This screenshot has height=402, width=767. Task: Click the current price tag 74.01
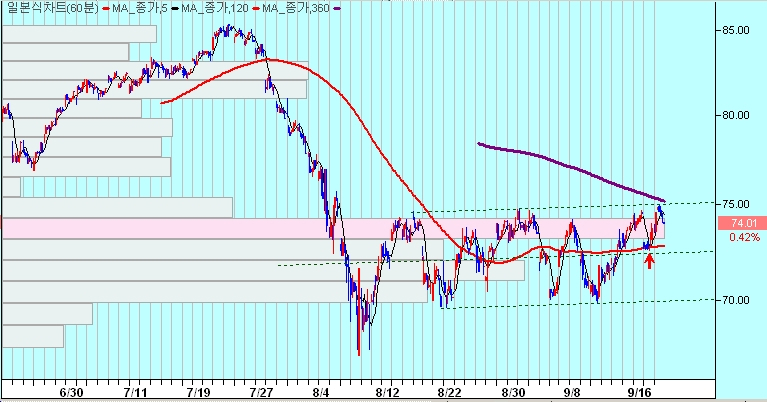click(743, 224)
